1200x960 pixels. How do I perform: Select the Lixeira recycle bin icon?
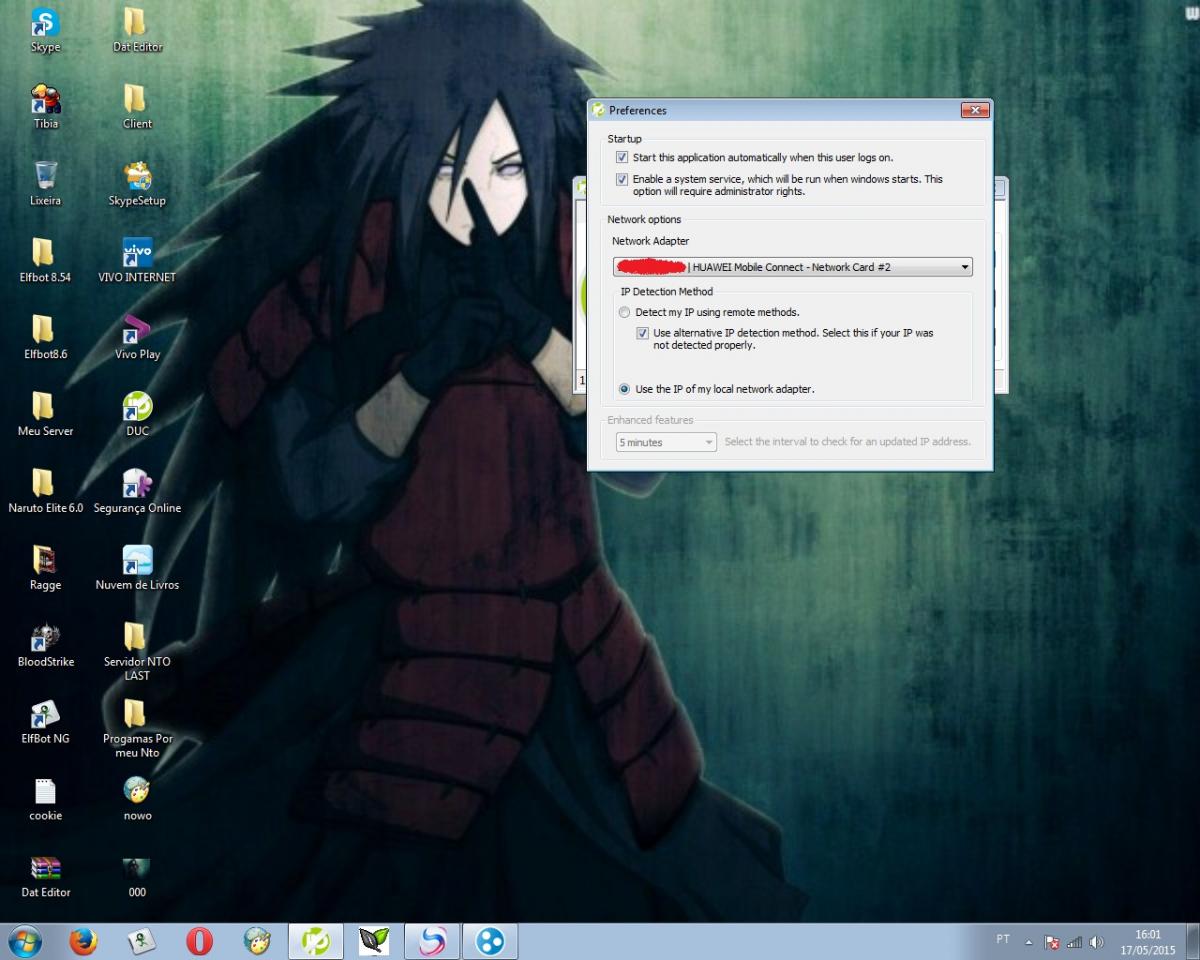[45, 184]
